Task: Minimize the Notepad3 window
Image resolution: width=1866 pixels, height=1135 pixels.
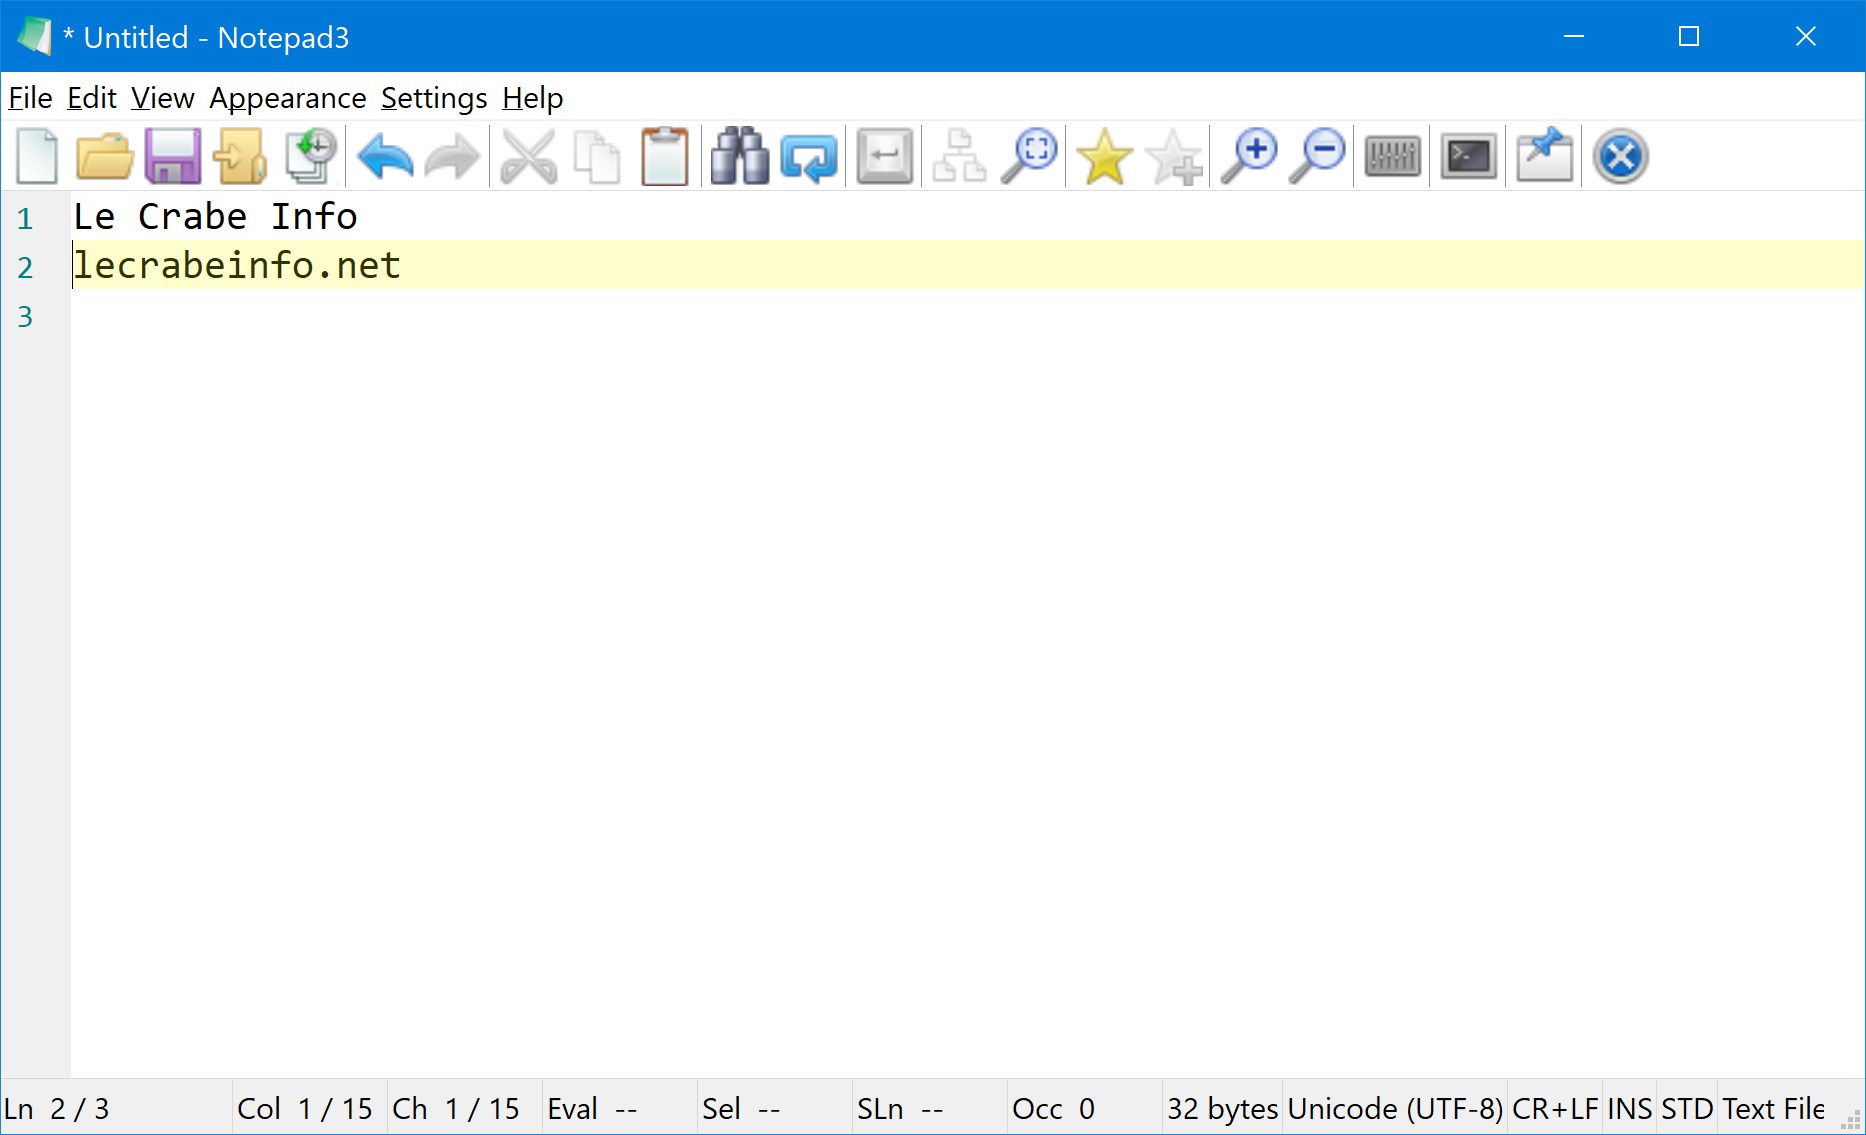Action: [x=1574, y=37]
